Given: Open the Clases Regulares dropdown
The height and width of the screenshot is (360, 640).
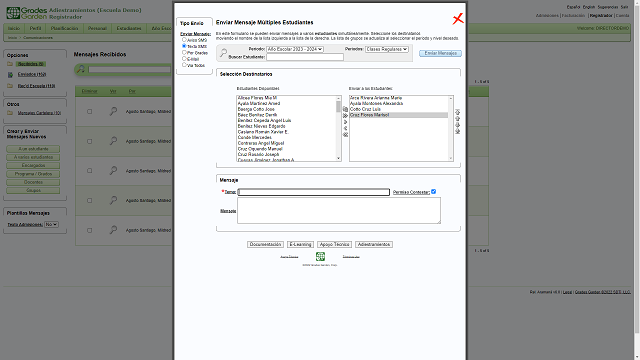Looking at the screenshot, I should 387,49.
